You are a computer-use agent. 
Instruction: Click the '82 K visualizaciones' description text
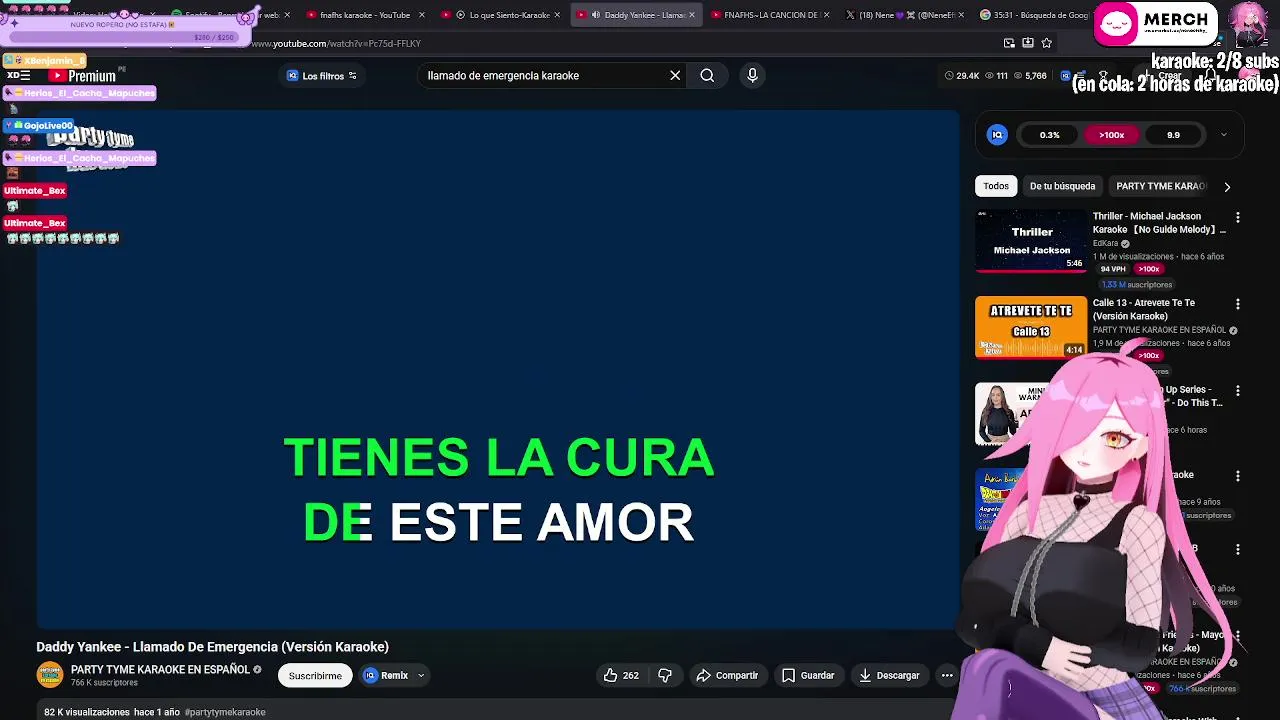(x=87, y=712)
